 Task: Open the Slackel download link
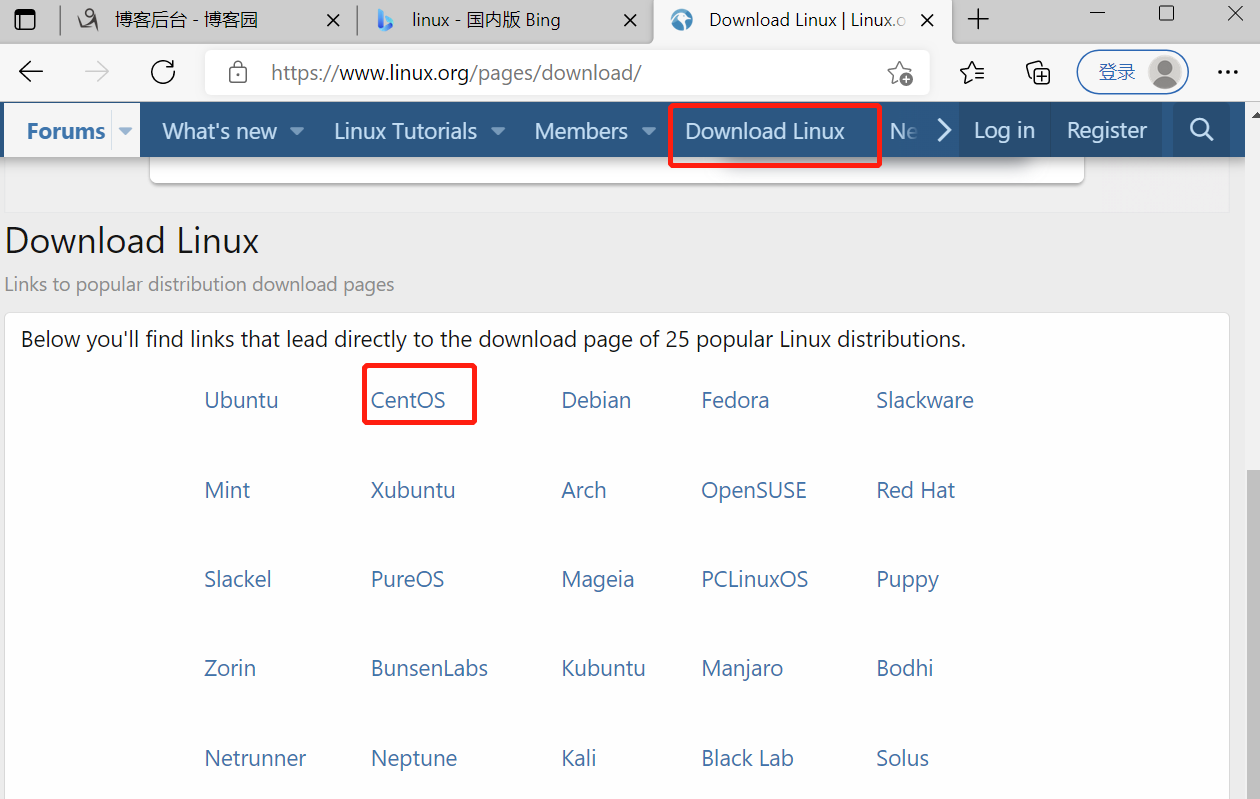tap(238, 579)
